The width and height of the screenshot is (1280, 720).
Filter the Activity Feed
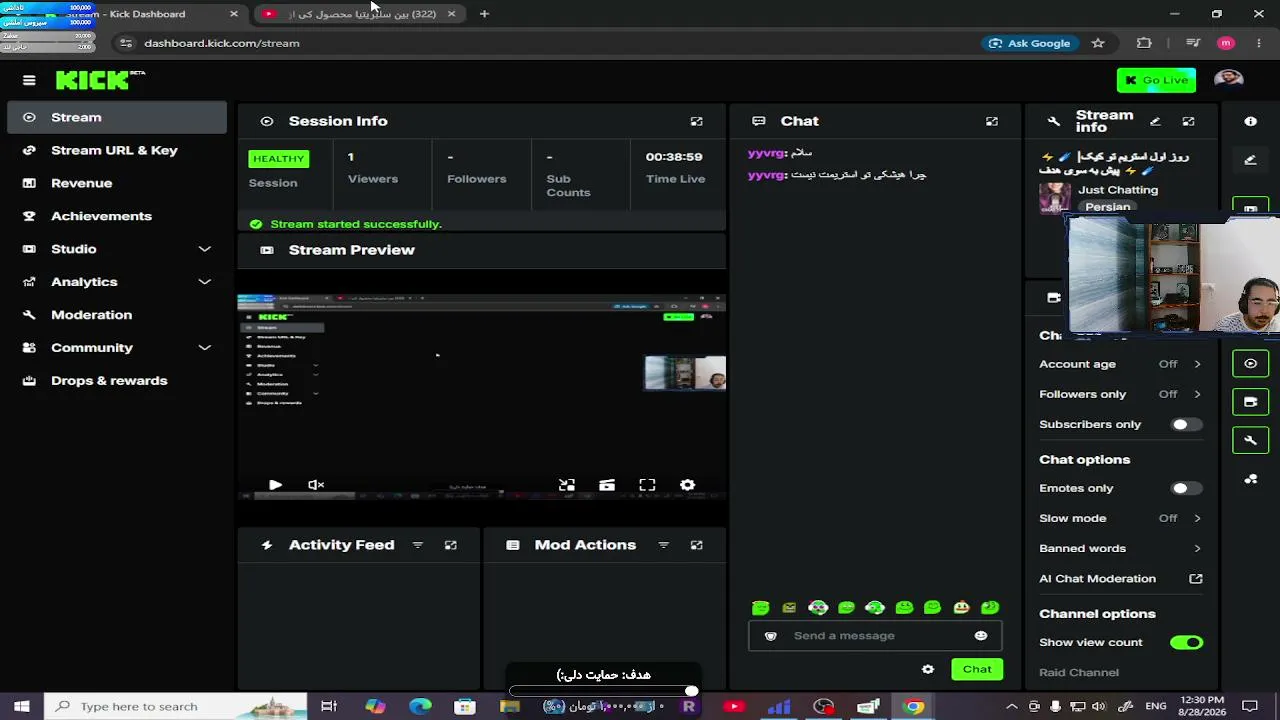[x=418, y=545]
